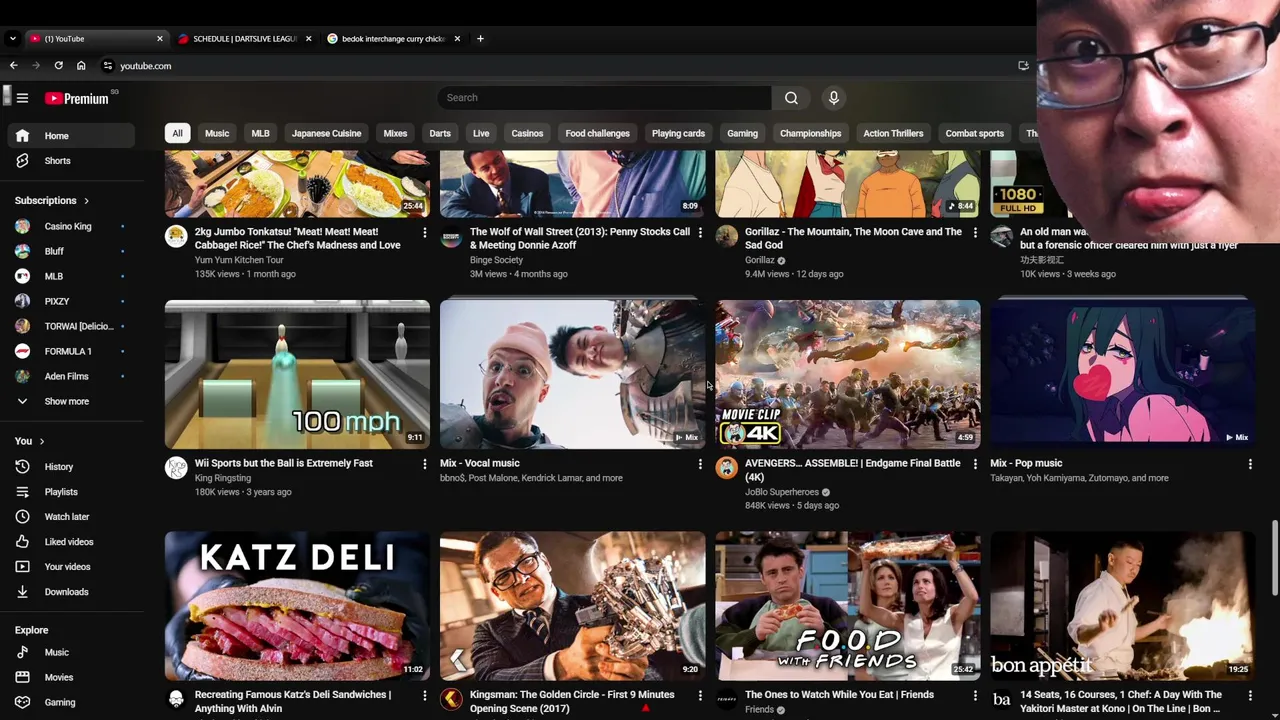This screenshot has height=720, width=1280.
Task: Open Gaming under Explore in sidebar
Action: point(70,702)
